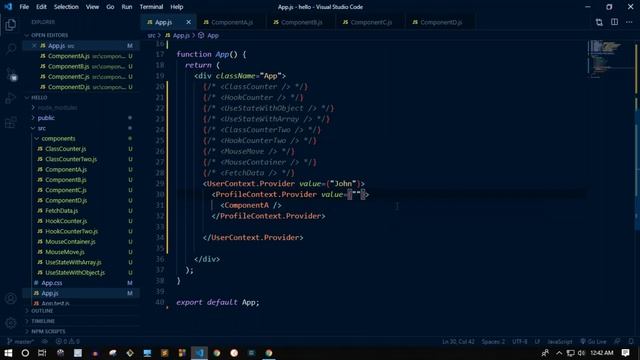Collapse the Open Editors section
This screenshot has width=640, height=360.
coord(49,35)
